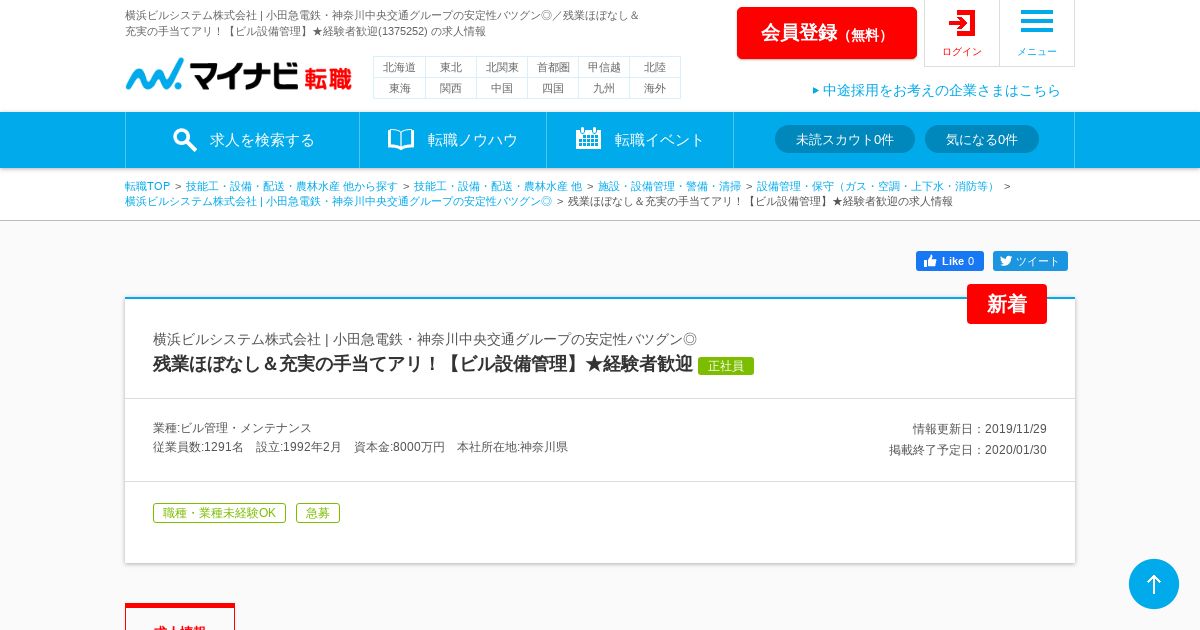Screen dimensions: 1200x630
Task: Click the company name above the job title
Action: click(x=425, y=339)
